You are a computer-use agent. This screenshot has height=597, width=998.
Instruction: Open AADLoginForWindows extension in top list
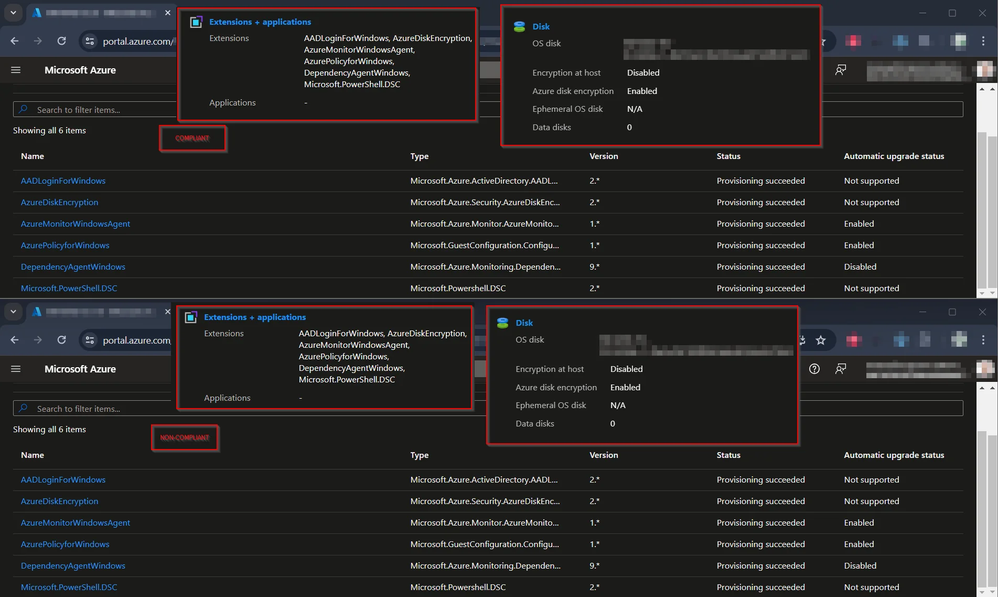click(63, 181)
